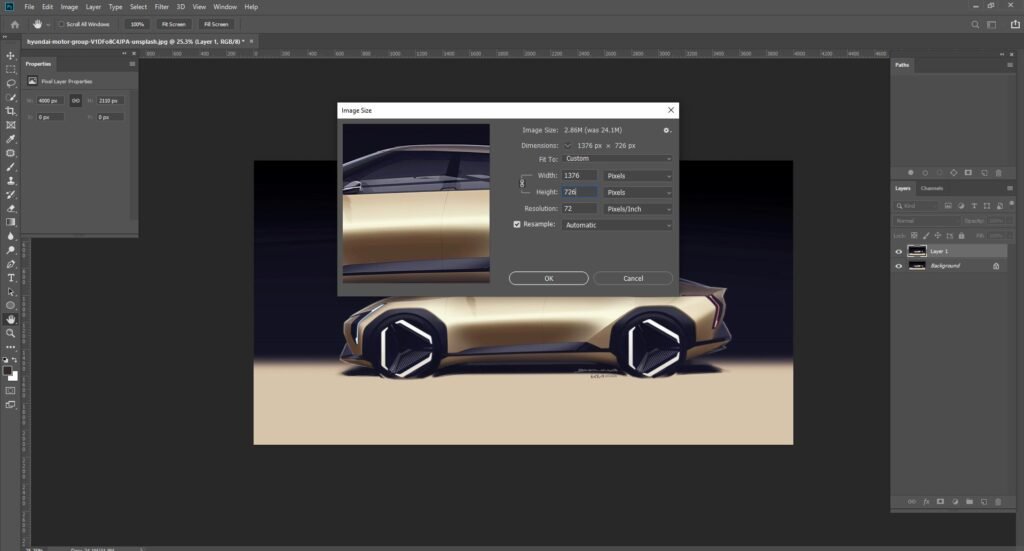Click the foreground color swatch

[7, 371]
